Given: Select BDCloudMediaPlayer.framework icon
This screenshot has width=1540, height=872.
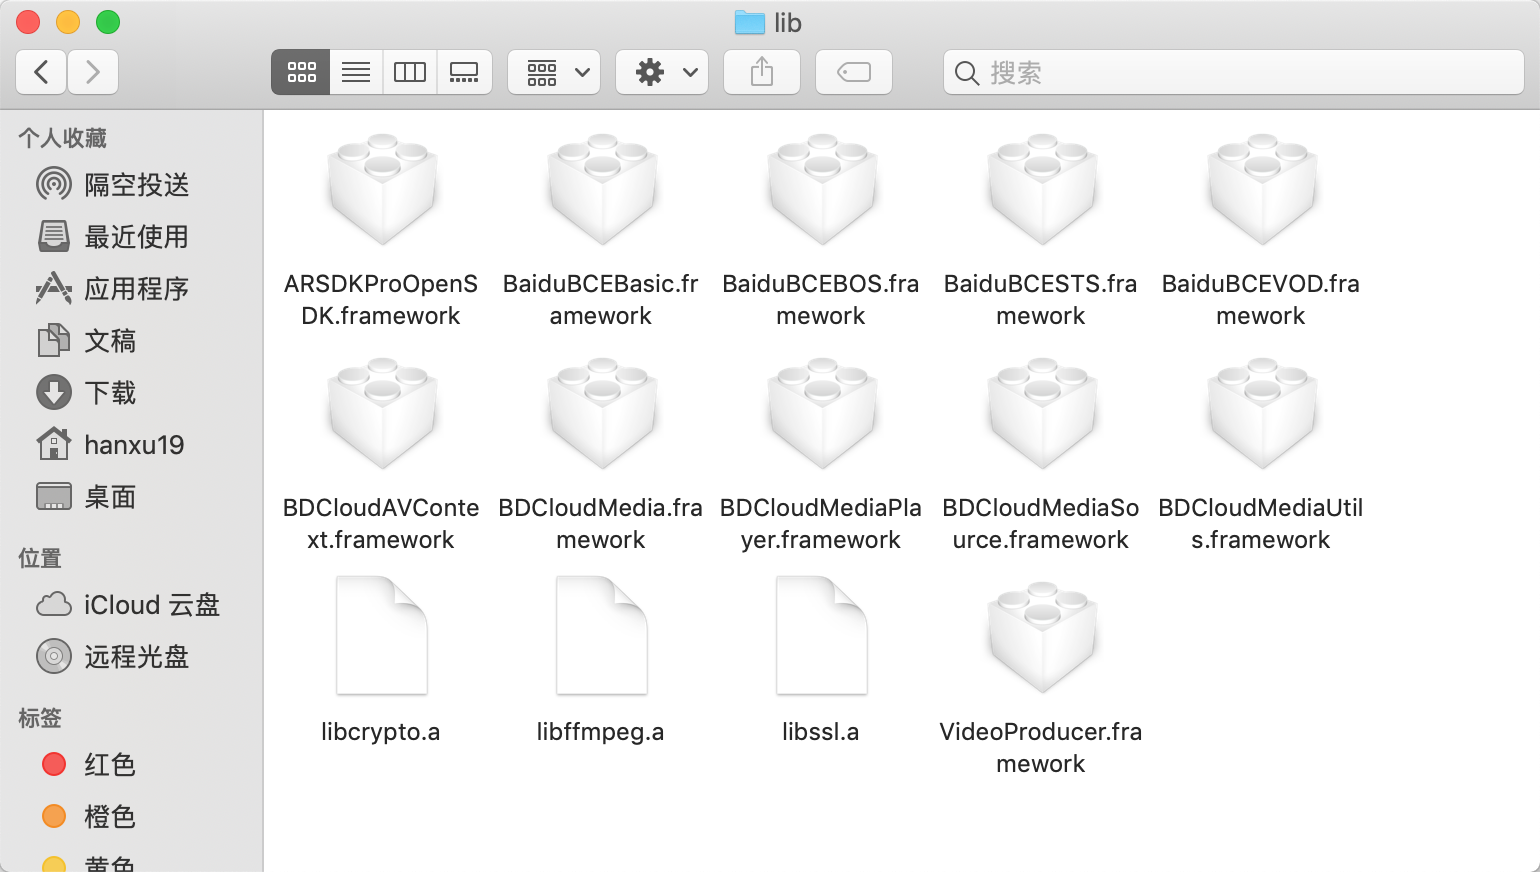Looking at the screenshot, I should [x=822, y=413].
